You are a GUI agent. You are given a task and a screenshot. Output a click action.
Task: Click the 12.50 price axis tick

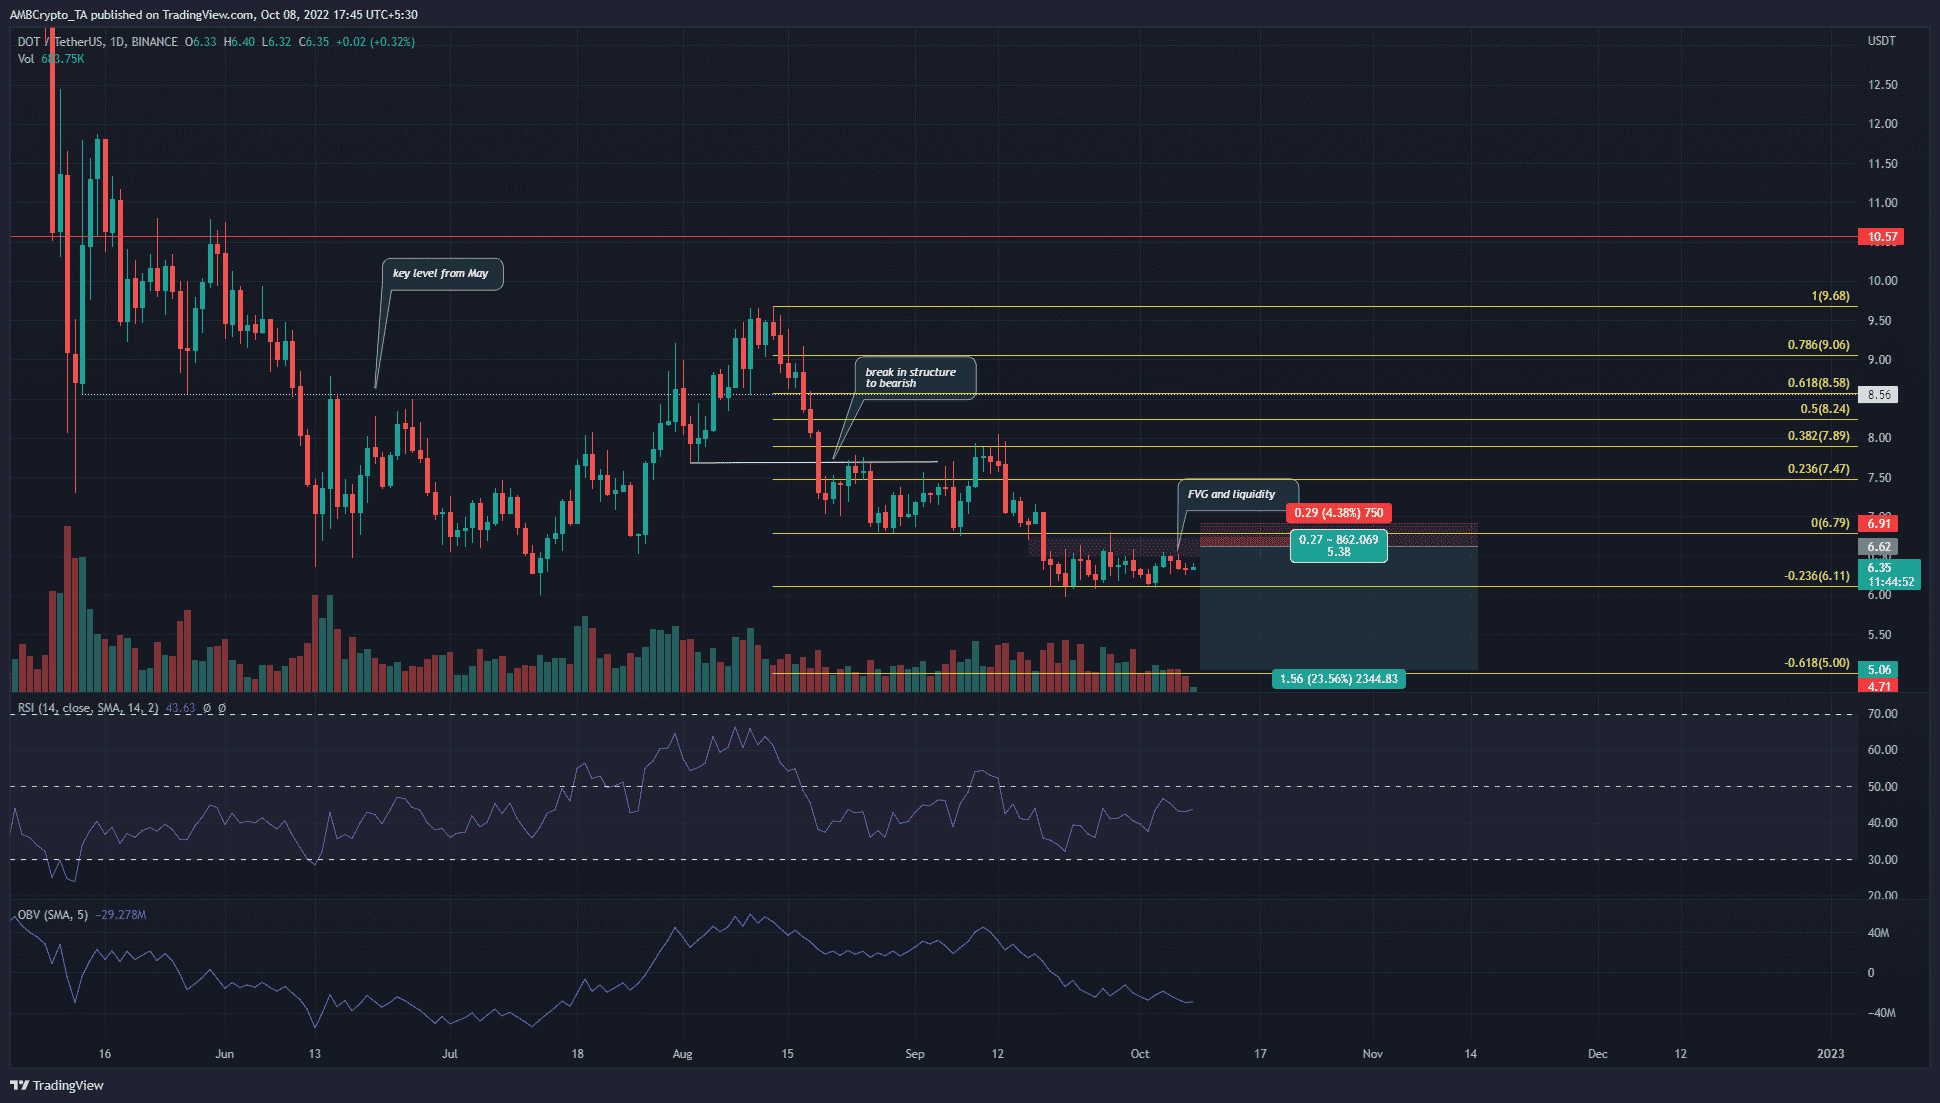[x=1882, y=85]
